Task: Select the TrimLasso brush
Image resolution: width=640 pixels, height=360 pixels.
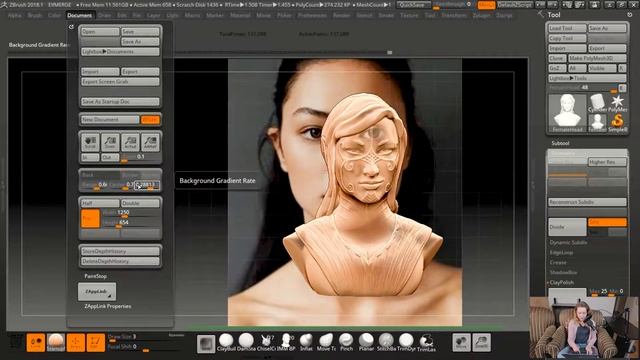Action: pyautogui.click(x=427, y=342)
